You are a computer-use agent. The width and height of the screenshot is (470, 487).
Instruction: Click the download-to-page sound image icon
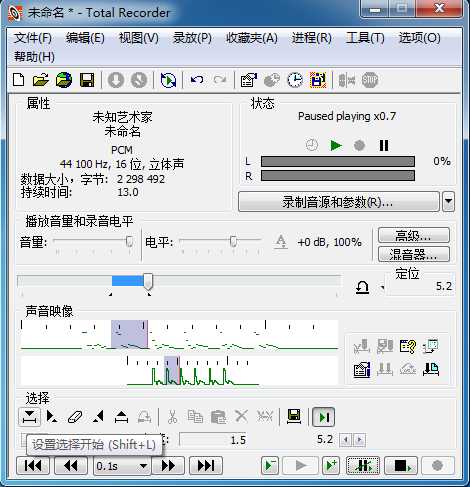(431, 369)
